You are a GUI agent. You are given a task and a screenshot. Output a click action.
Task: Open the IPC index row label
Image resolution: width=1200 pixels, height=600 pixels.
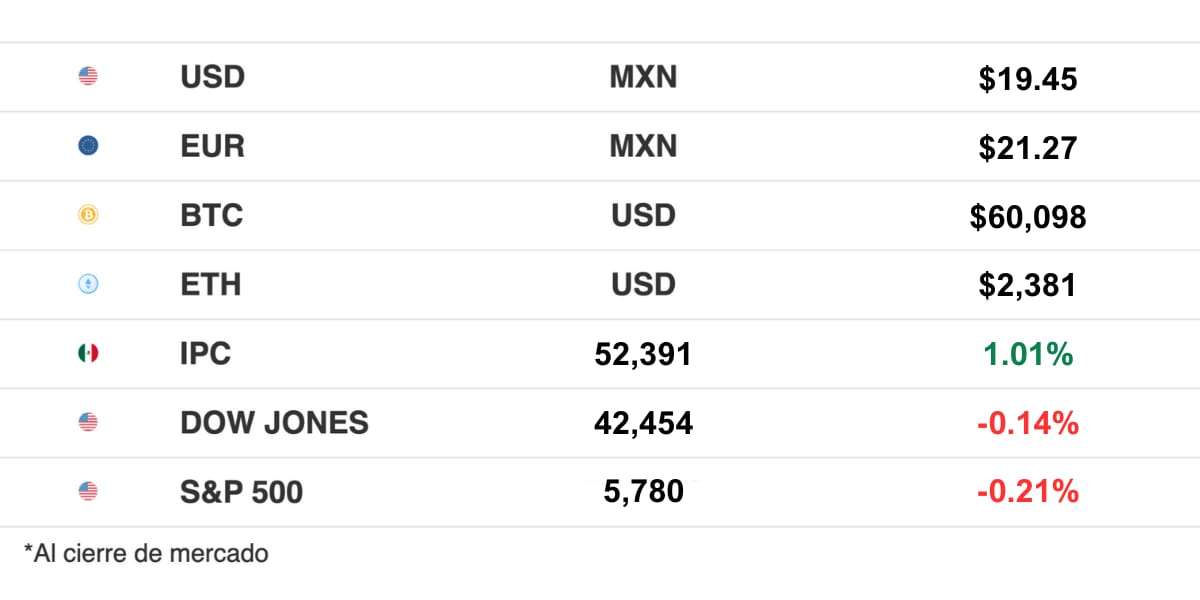[205, 353]
